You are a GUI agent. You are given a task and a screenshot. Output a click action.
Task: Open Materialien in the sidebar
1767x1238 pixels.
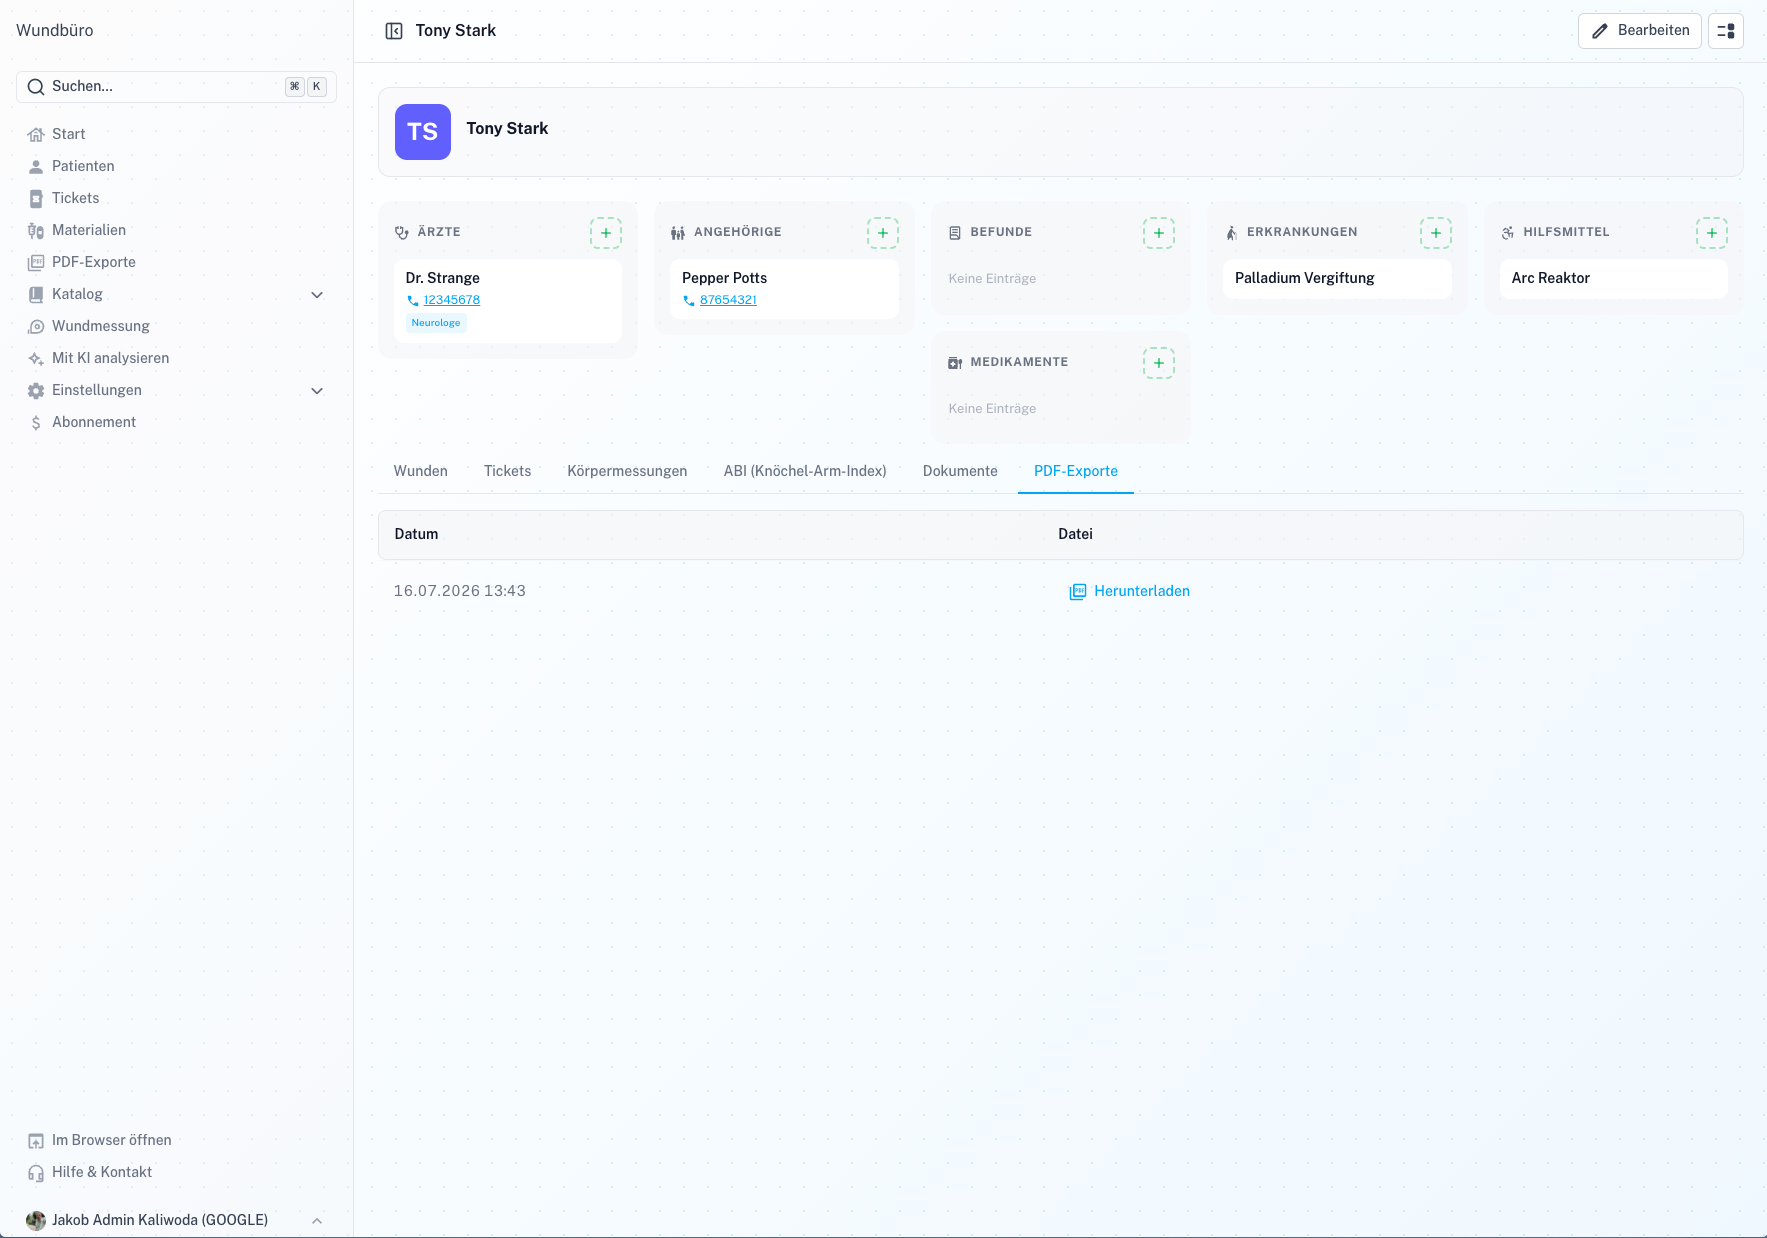click(x=89, y=230)
